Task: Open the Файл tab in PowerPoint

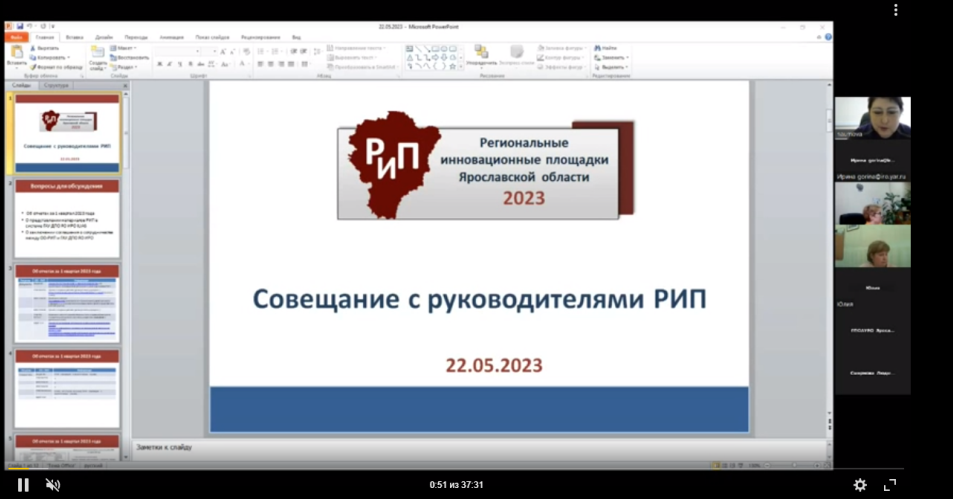Action: point(16,37)
